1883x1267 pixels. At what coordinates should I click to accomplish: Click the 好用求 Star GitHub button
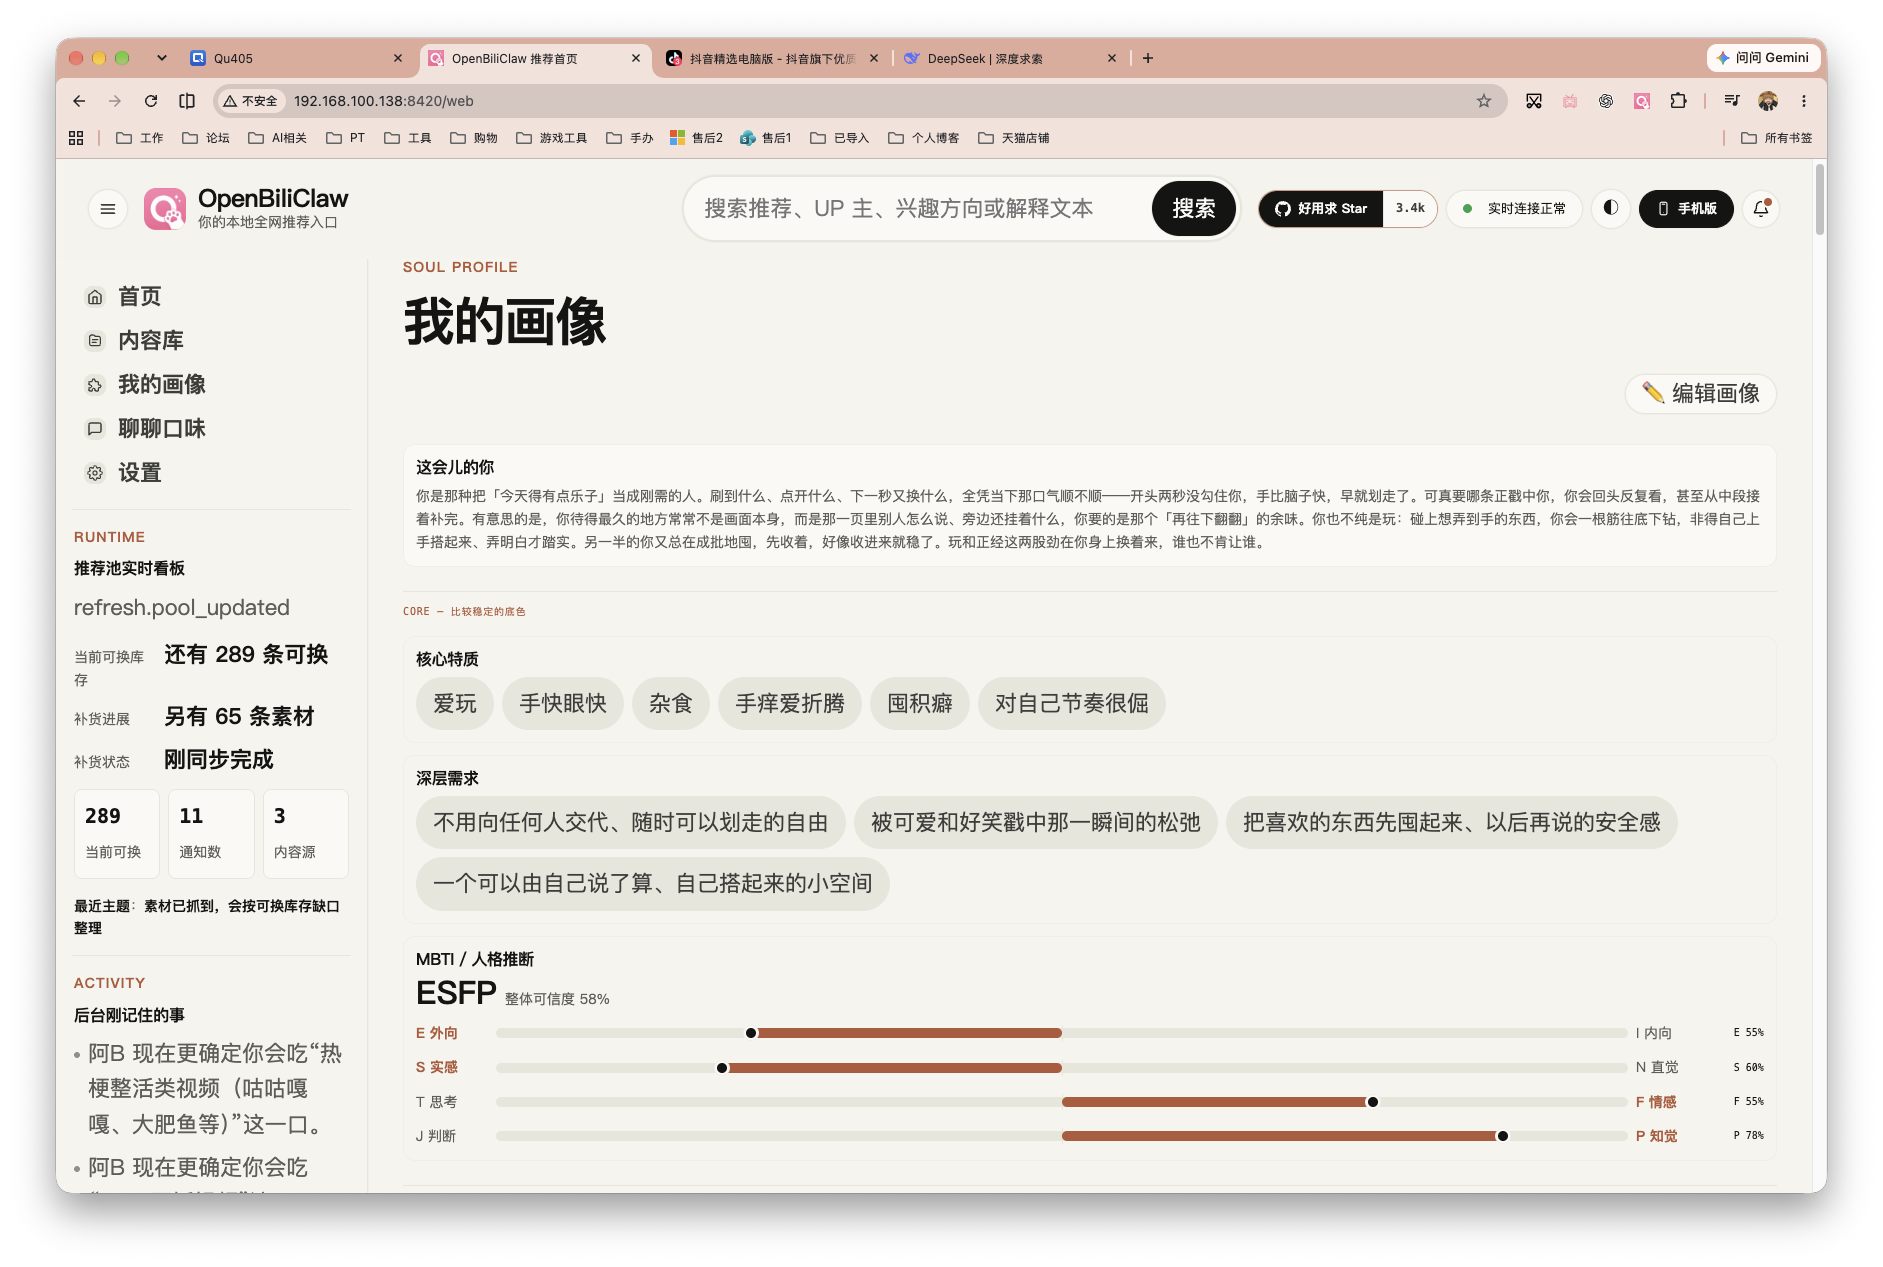[1321, 208]
